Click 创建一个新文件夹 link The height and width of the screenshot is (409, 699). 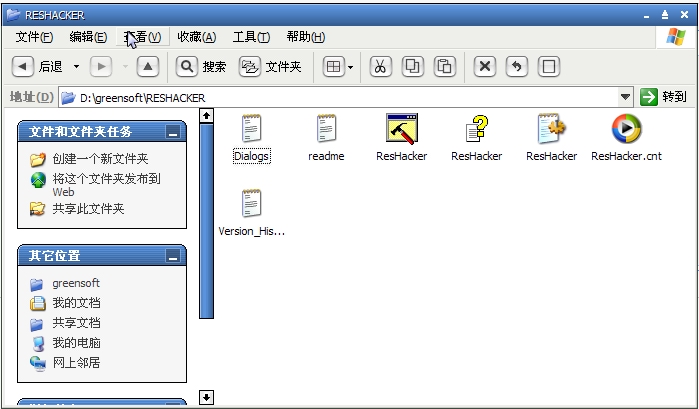(100, 159)
